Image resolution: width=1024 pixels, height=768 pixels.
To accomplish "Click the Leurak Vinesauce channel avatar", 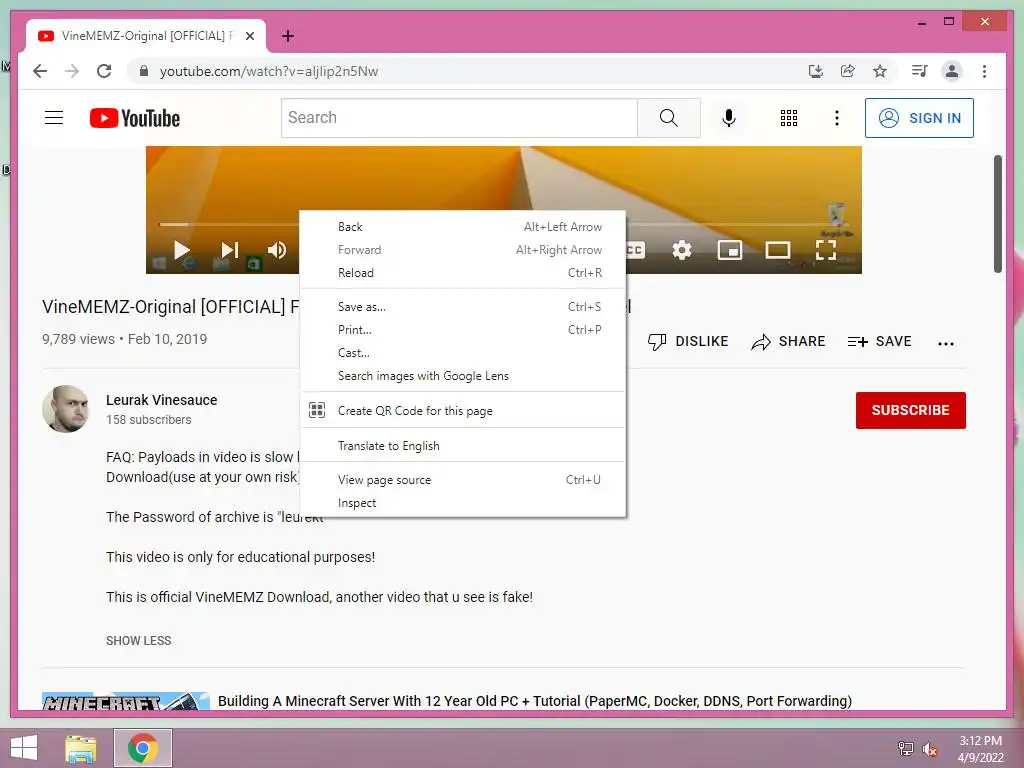I will click(x=65, y=409).
